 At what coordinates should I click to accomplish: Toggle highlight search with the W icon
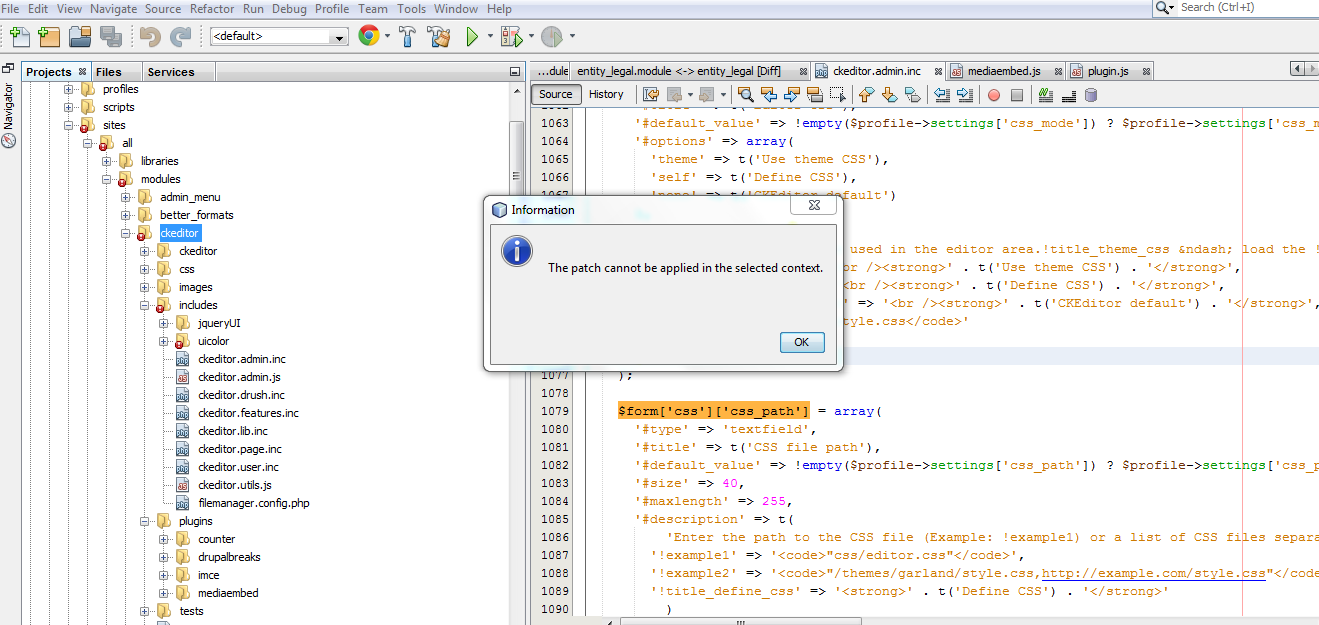click(x=1044, y=95)
